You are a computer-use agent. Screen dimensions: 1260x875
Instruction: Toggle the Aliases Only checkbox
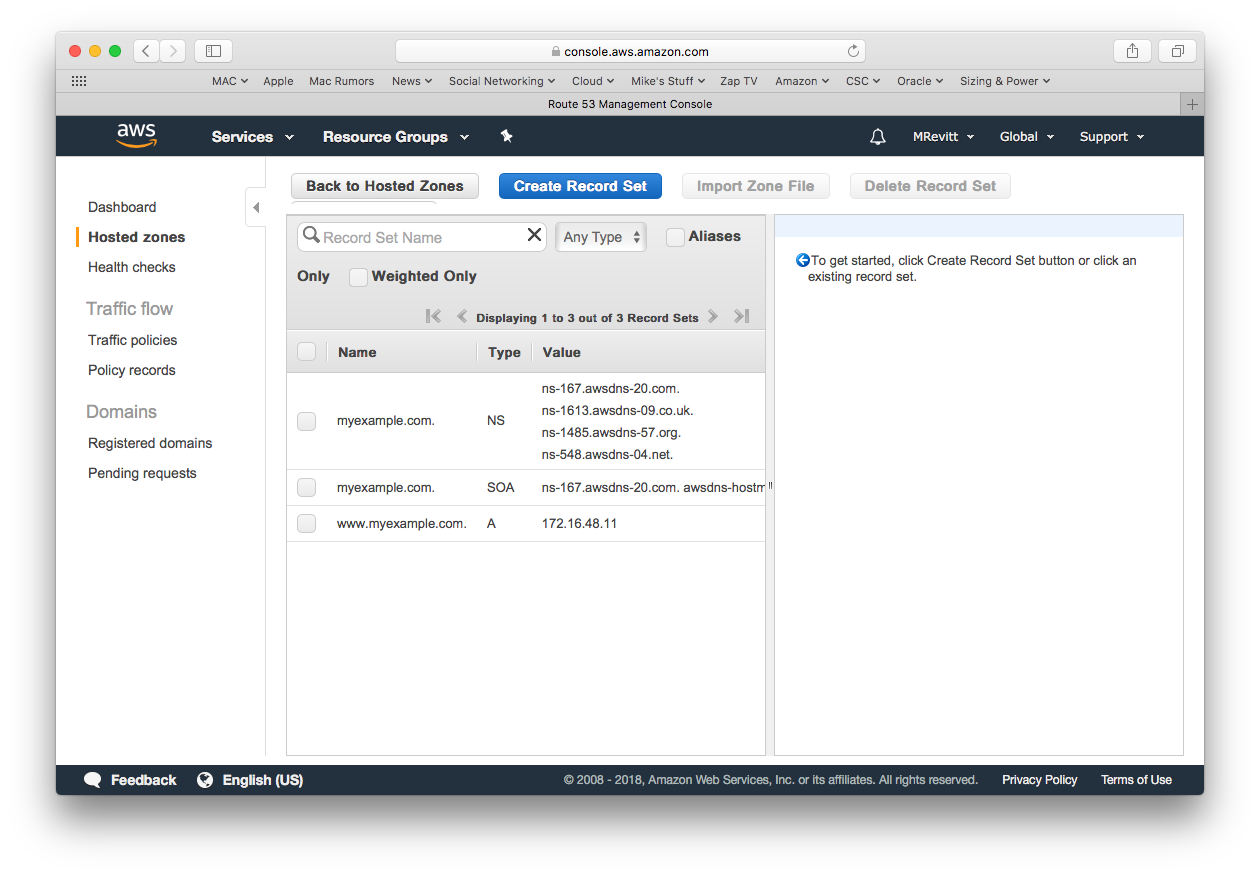click(x=675, y=237)
